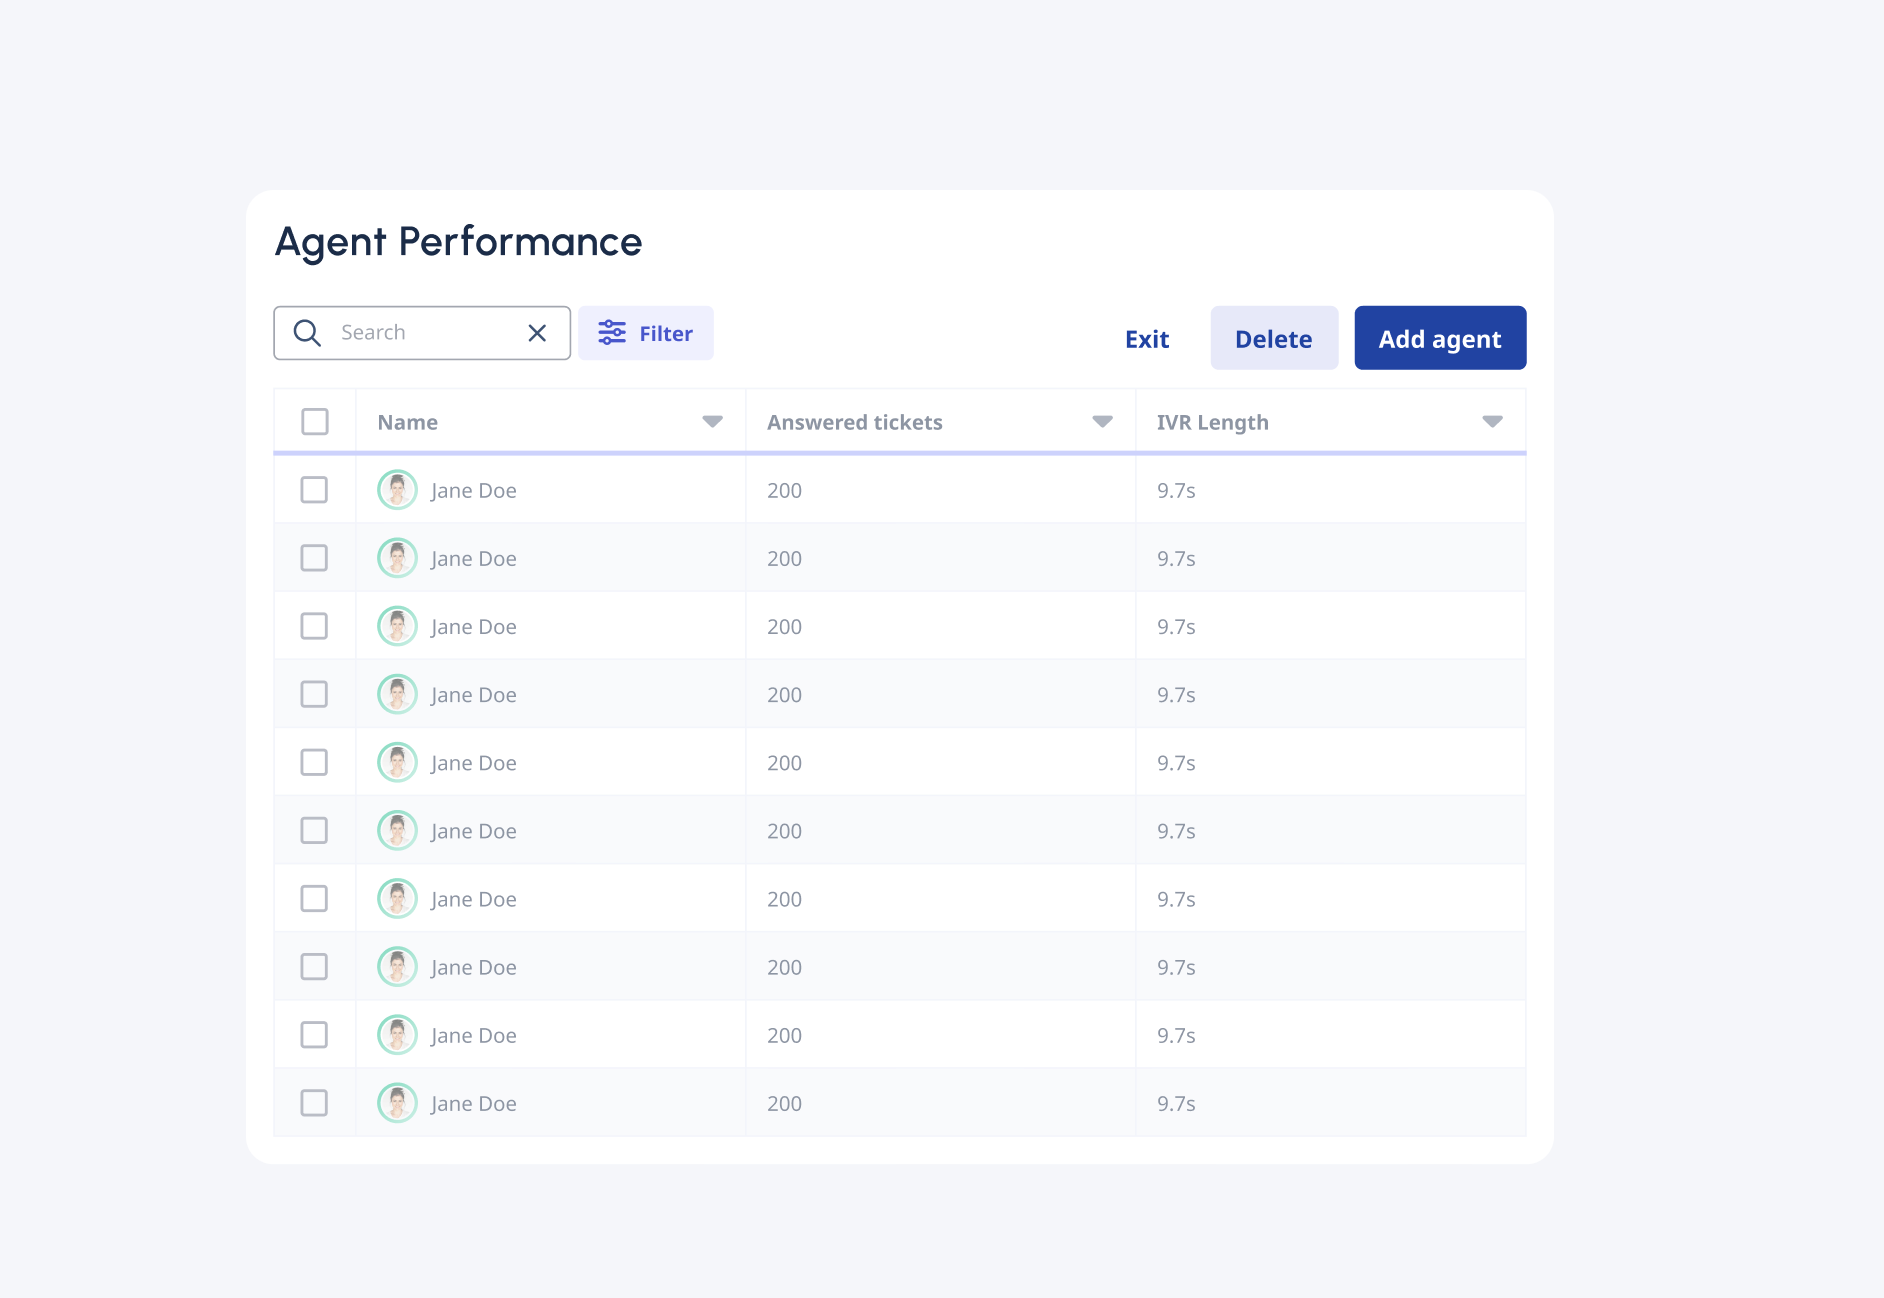Click the filter sliders icon
The width and height of the screenshot is (1884, 1298).
pos(612,333)
